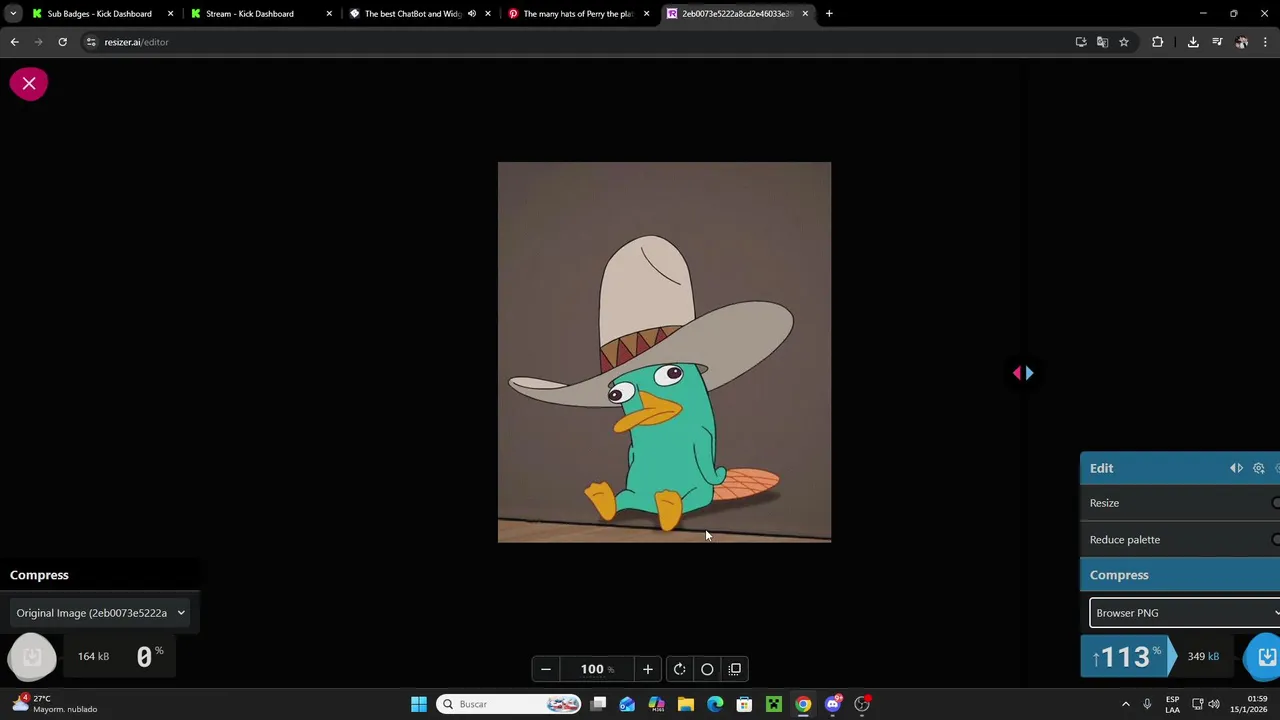The width and height of the screenshot is (1280, 720).
Task: Open the media controls icon in Chrome
Action: tap(1217, 42)
